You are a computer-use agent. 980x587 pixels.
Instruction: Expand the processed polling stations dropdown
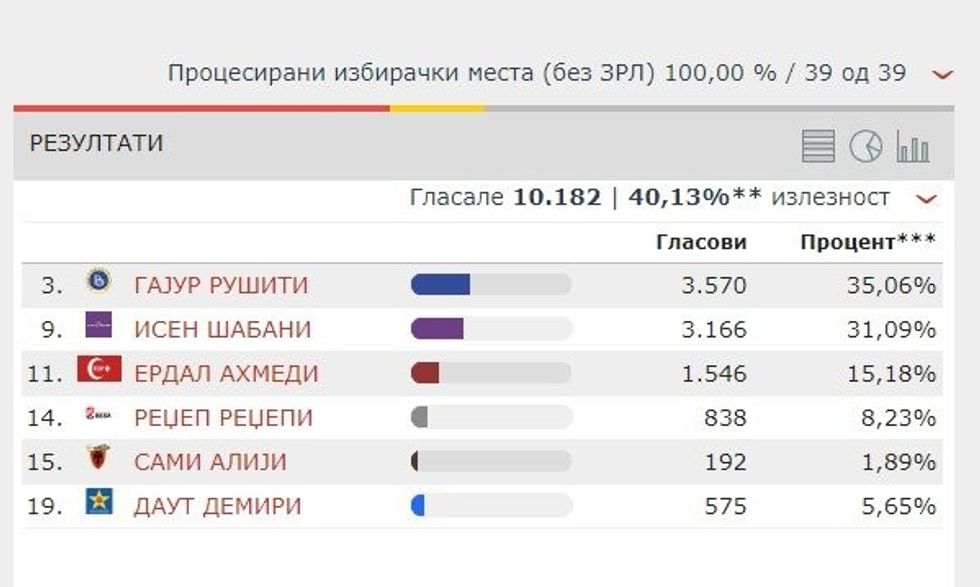pos(938,72)
